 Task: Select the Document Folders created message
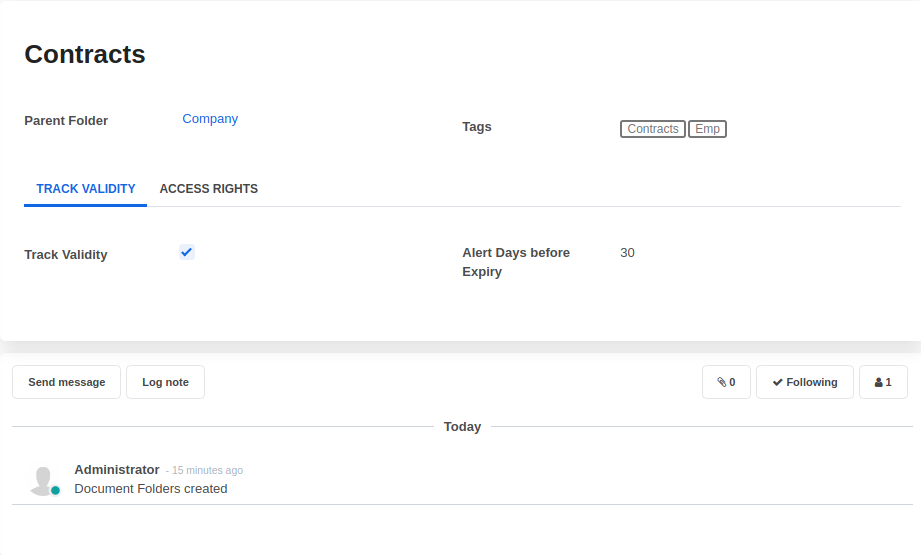tap(151, 489)
